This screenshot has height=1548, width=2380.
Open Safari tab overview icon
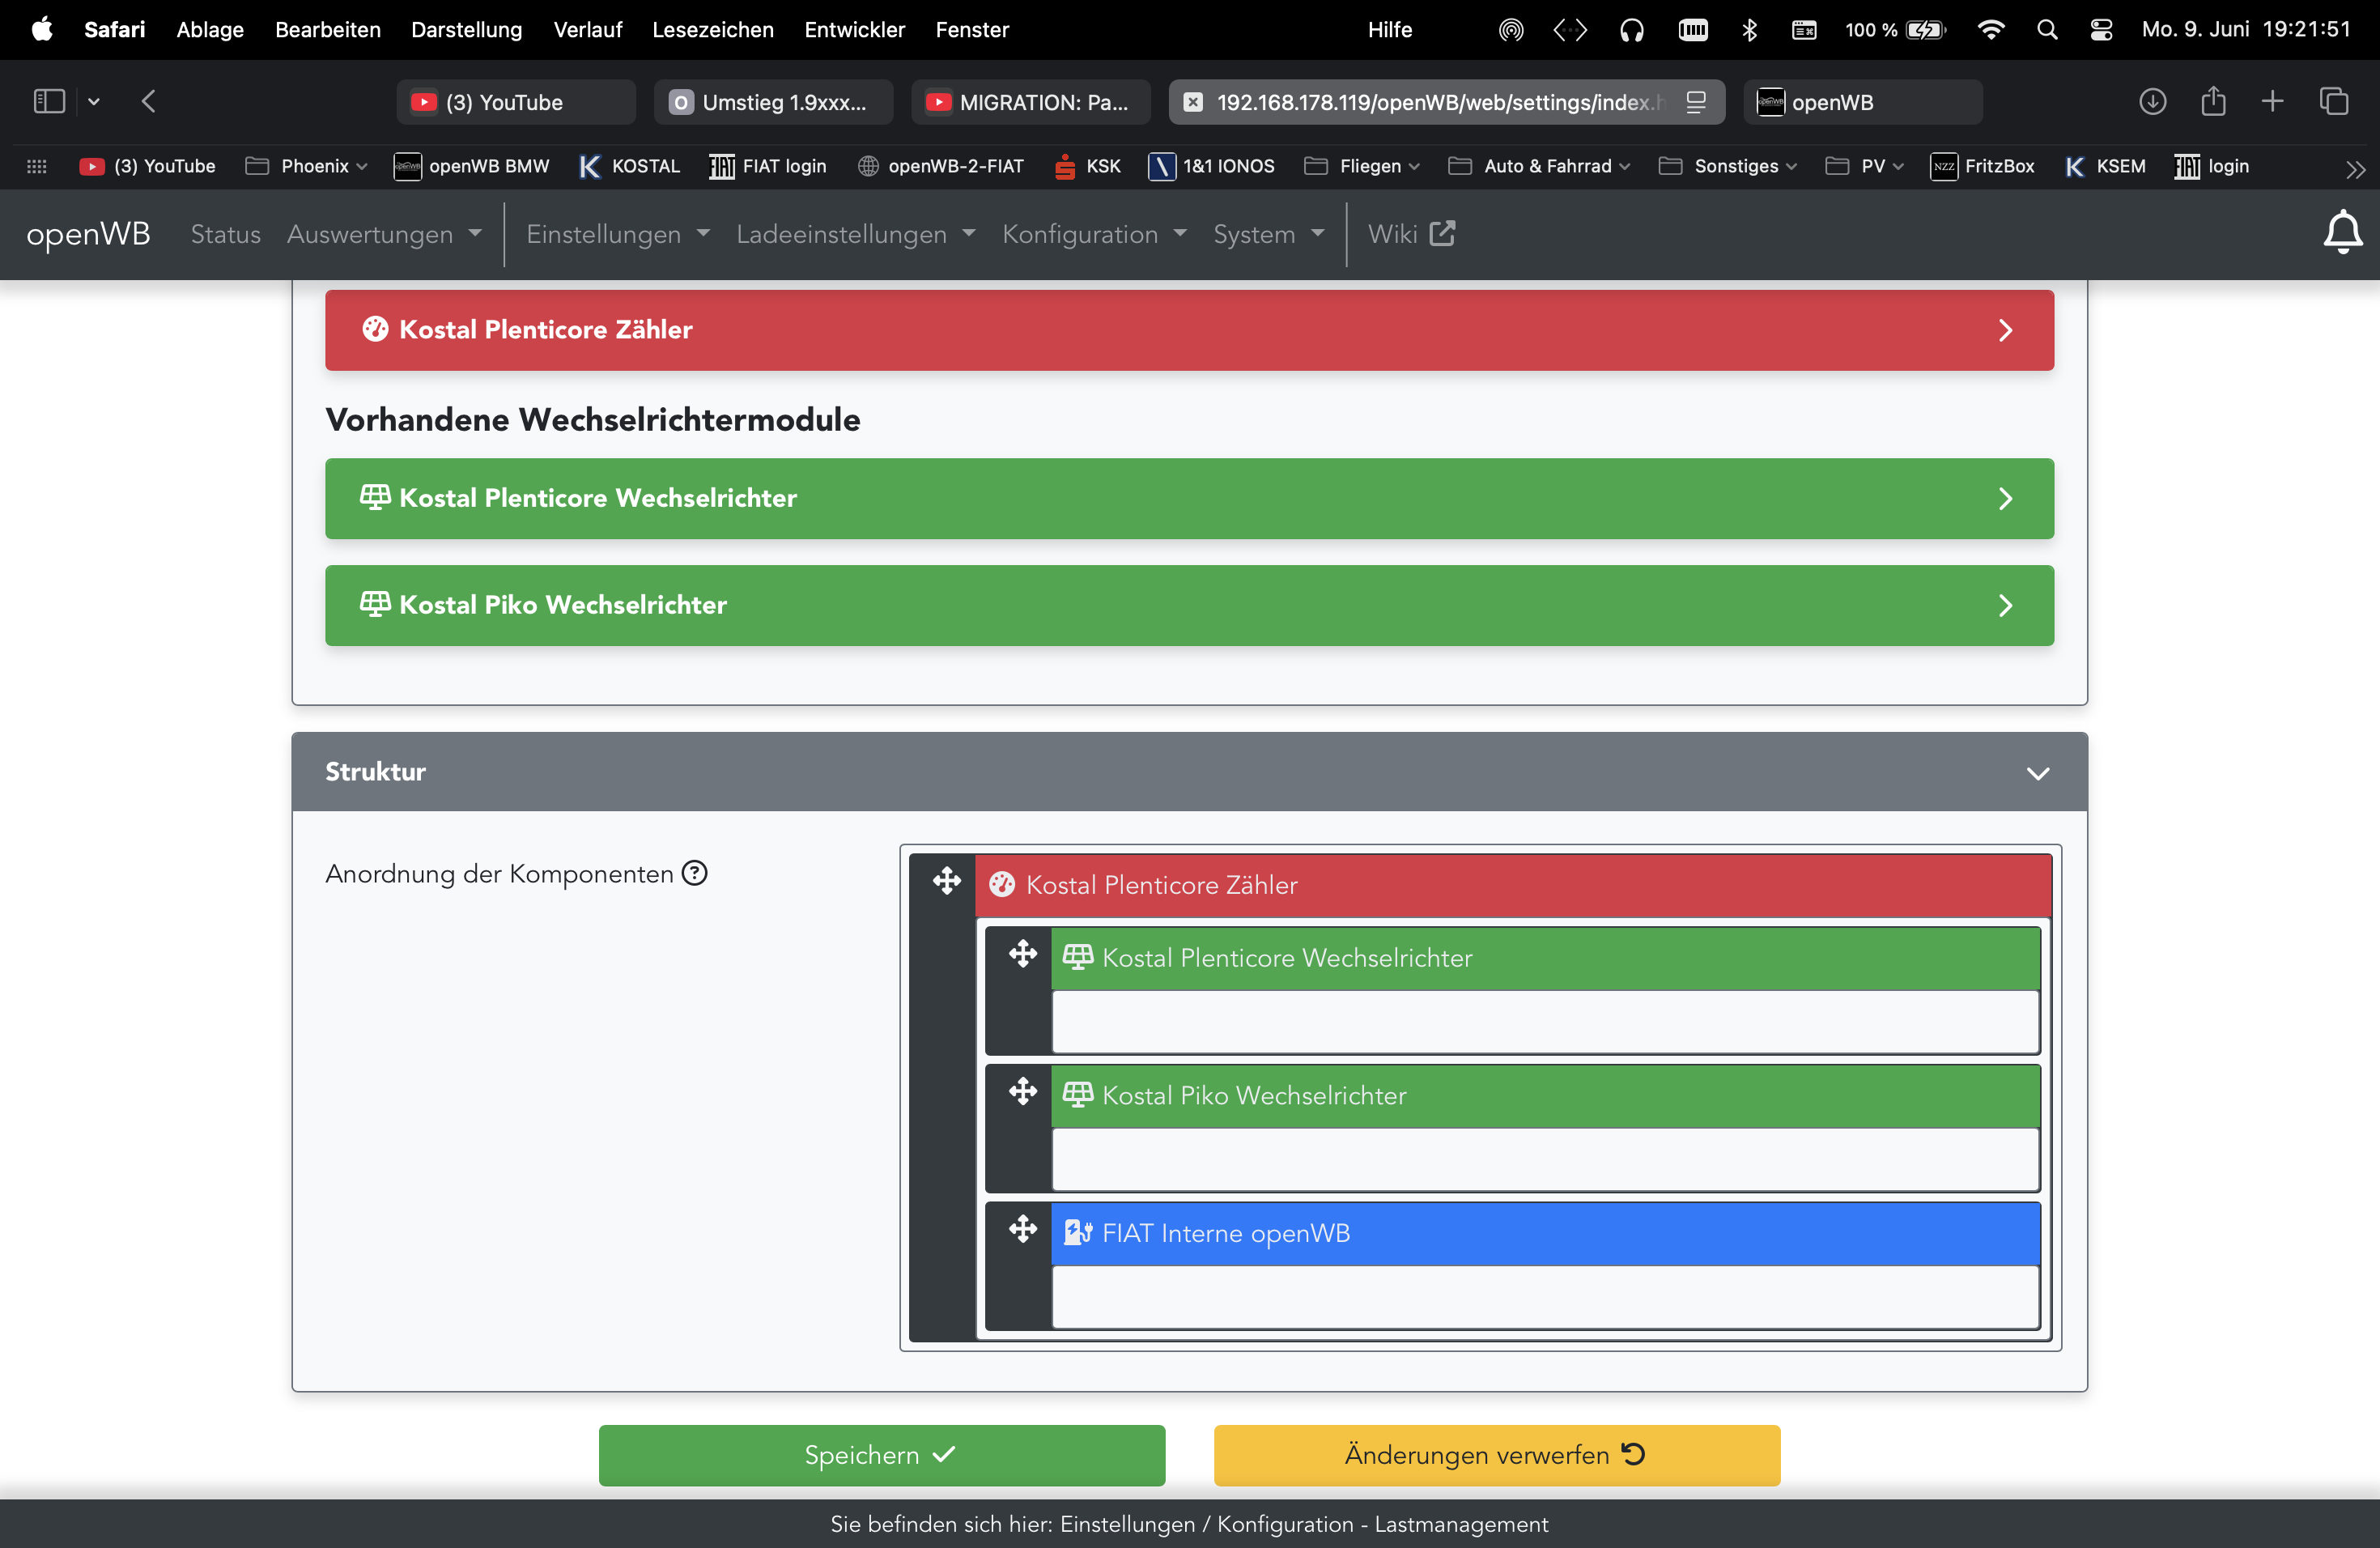(x=2333, y=101)
